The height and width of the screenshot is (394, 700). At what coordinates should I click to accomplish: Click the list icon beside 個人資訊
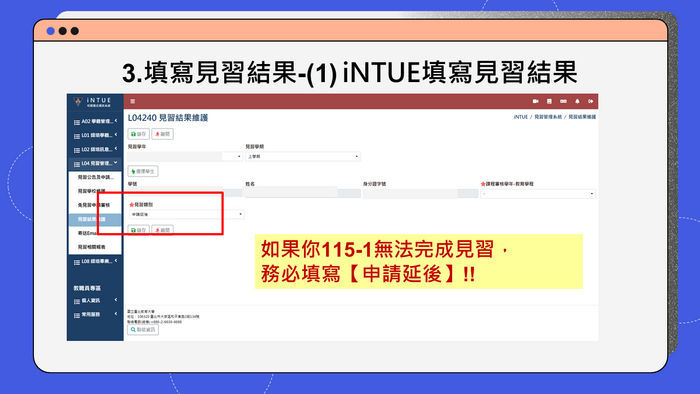coord(77,301)
